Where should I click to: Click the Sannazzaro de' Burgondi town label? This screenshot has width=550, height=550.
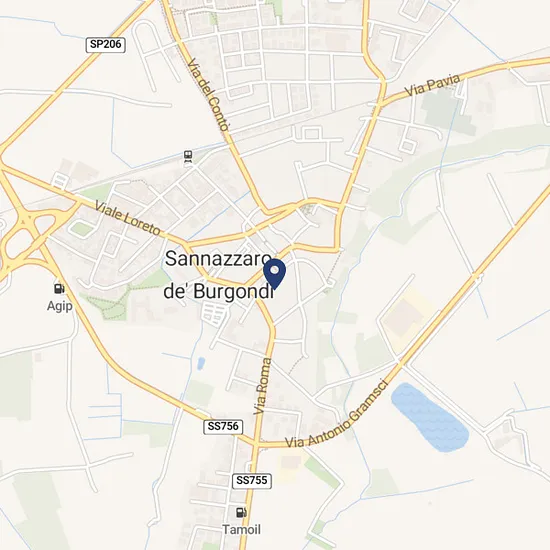(x=219, y=275)
